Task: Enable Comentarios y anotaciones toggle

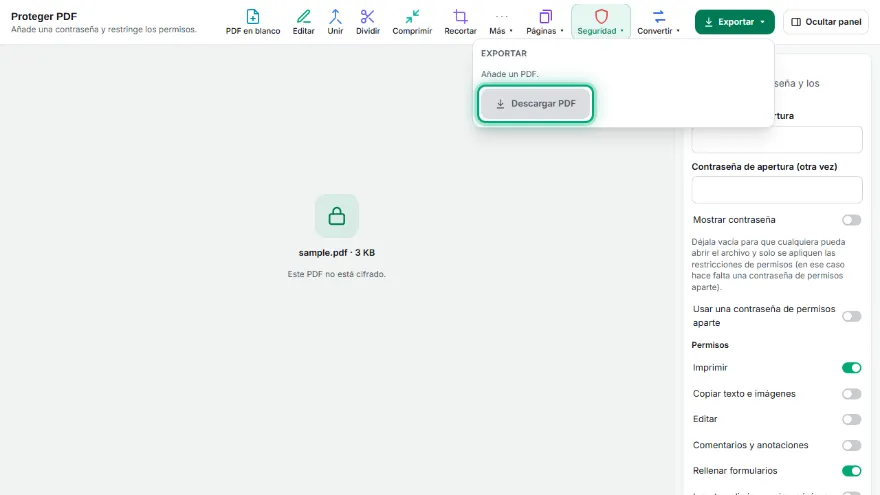Action: coord(851,446)
